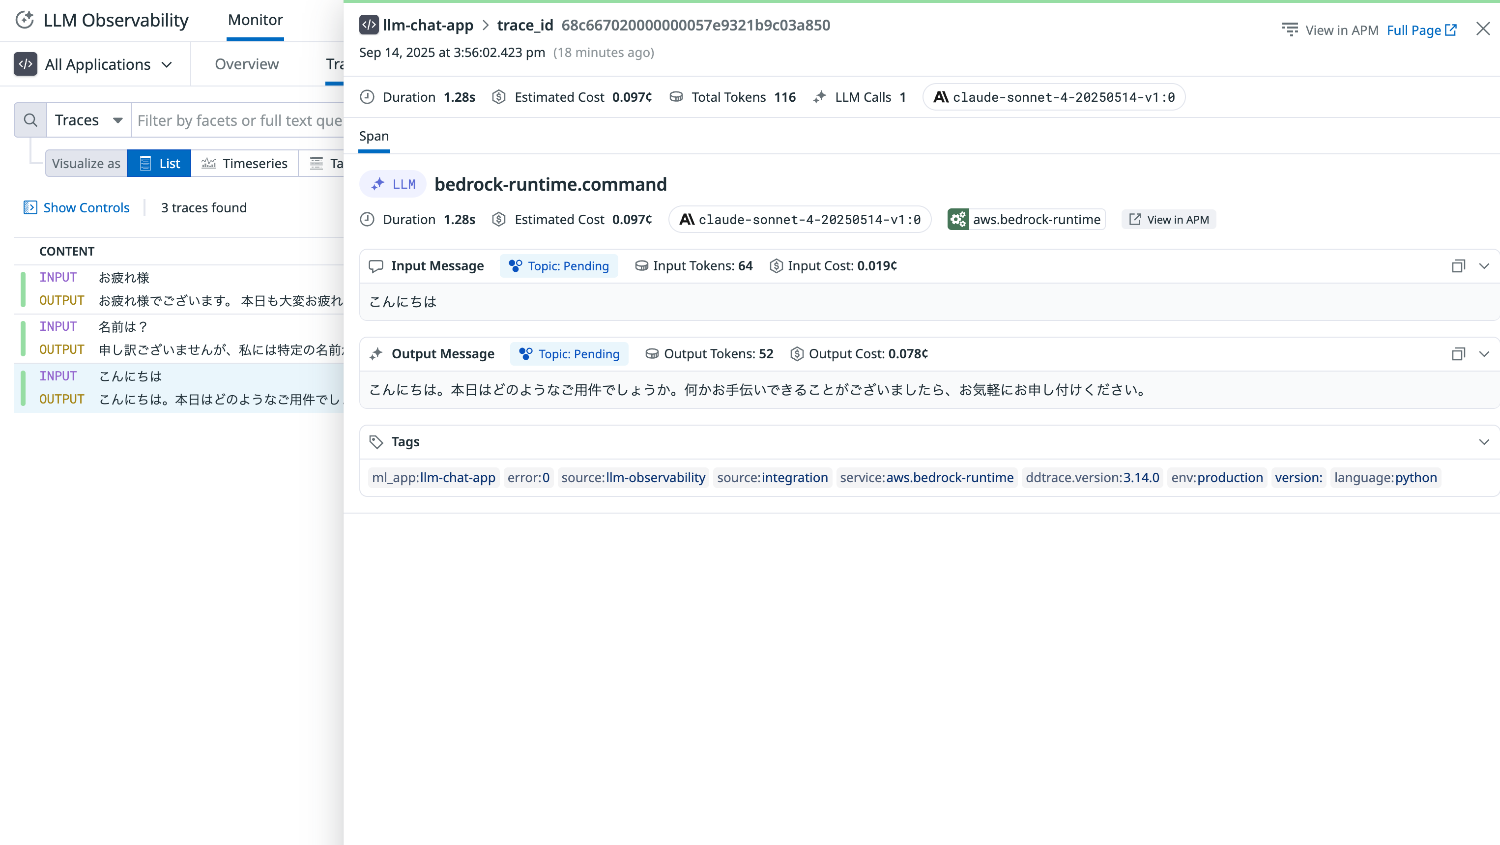This screenshot has height=845, width=1500.
Task: Collapse the Output Message section
Action: (x=1484, y=354)
